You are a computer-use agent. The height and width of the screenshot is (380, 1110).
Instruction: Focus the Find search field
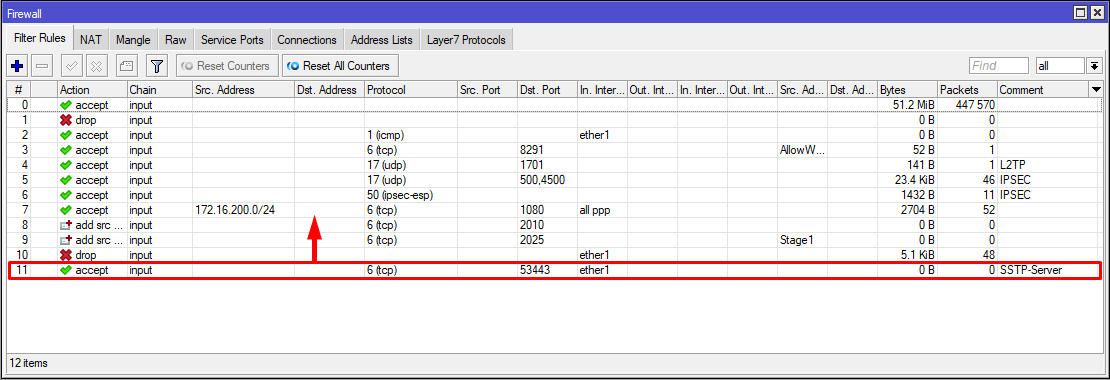coord(999,66)
